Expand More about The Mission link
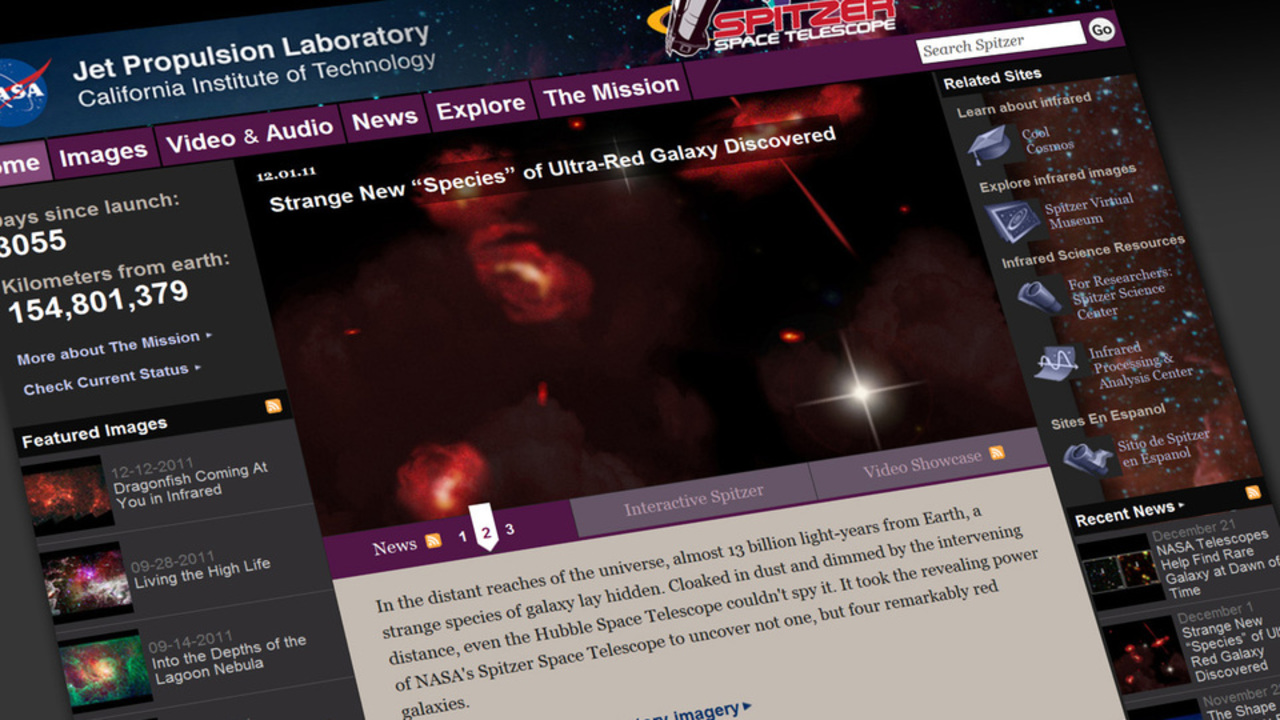This screenshot has width=1280, height=720. 113,347
